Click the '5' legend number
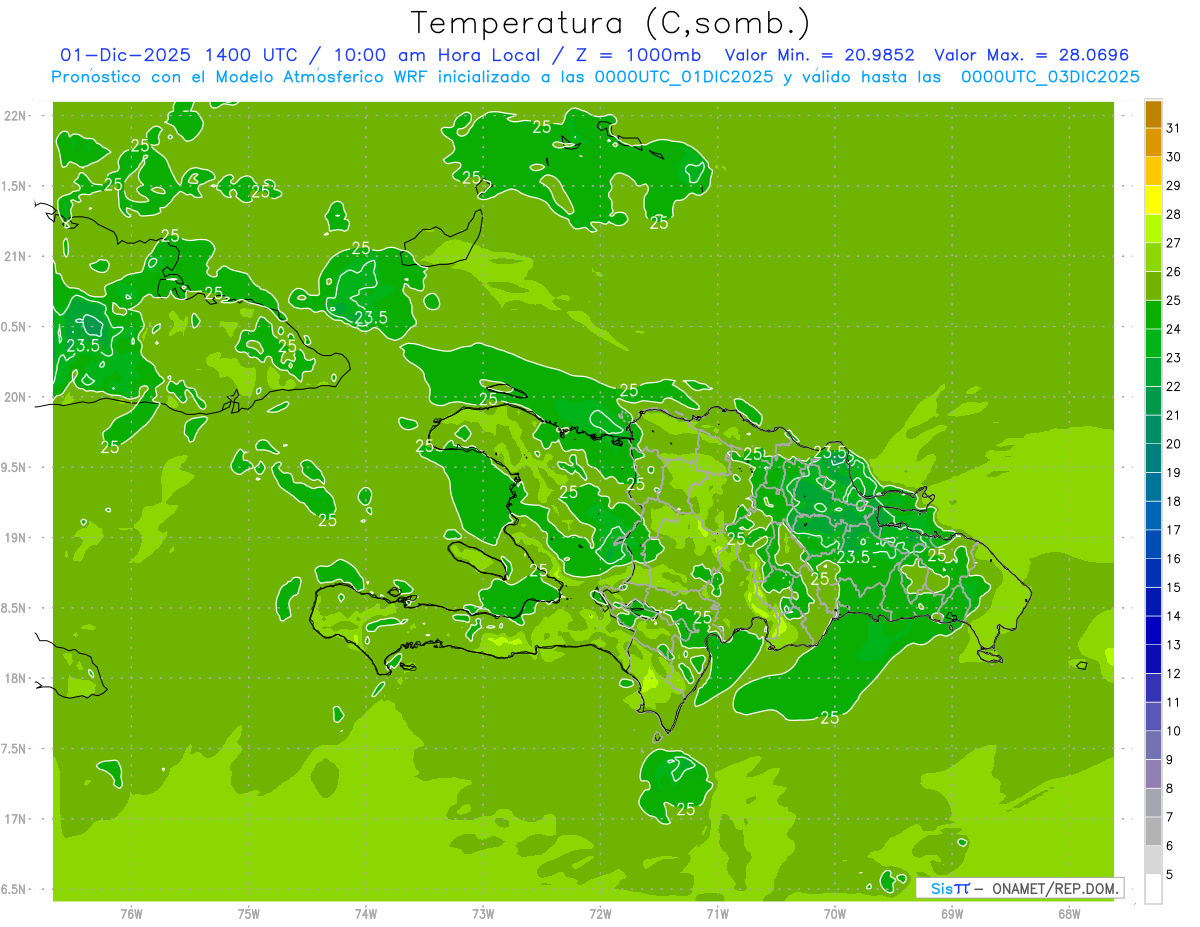Image resolution: width=1200 pixels, height=927 pixels. tap(1170, 875)
